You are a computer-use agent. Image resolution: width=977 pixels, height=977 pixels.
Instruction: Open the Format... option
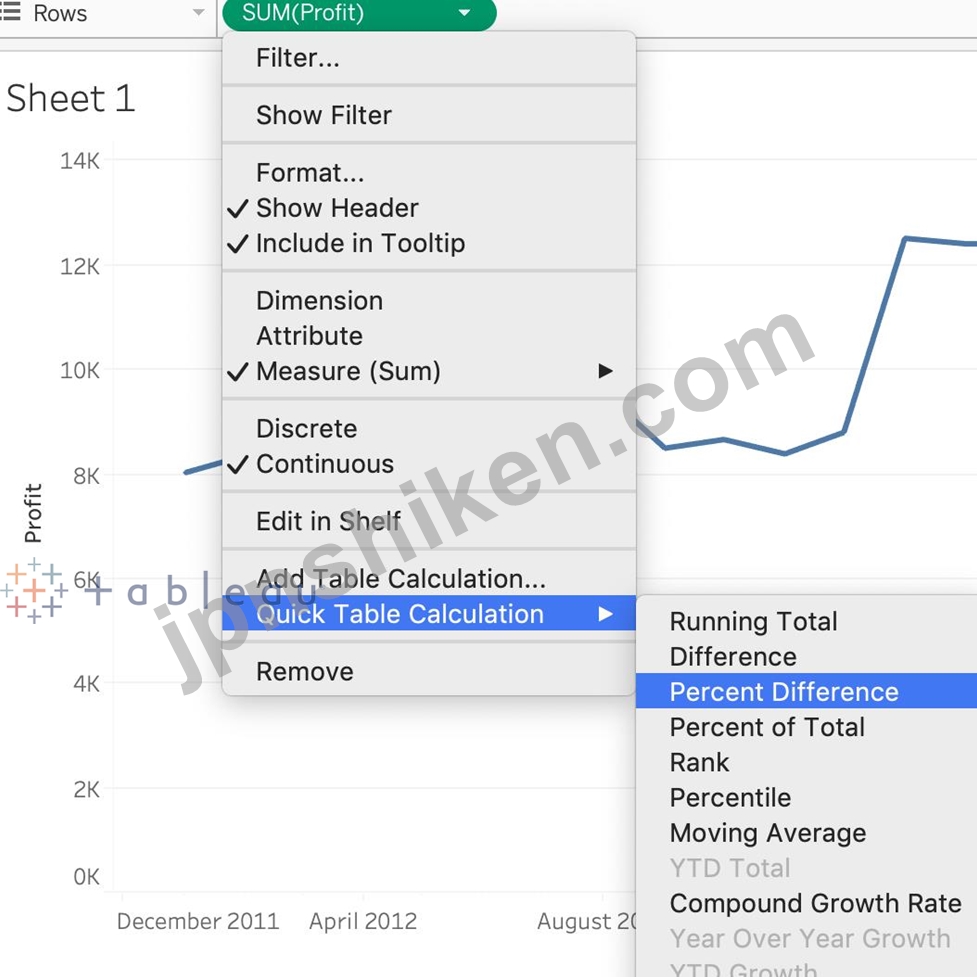[x=309, y=173]
